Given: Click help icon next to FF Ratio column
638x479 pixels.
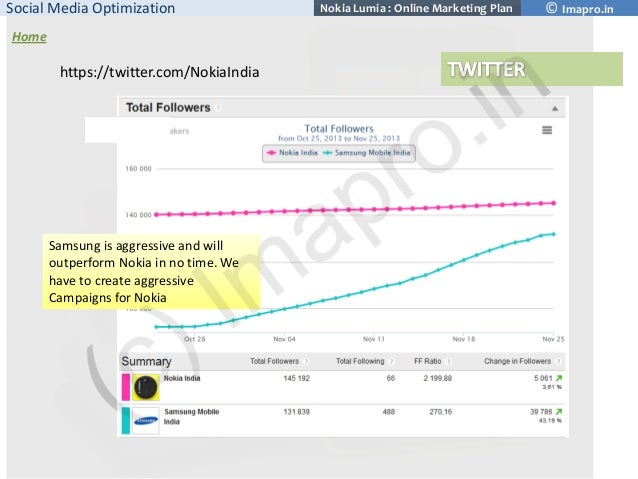Looking at the screenshot, I should coord(448,361).
